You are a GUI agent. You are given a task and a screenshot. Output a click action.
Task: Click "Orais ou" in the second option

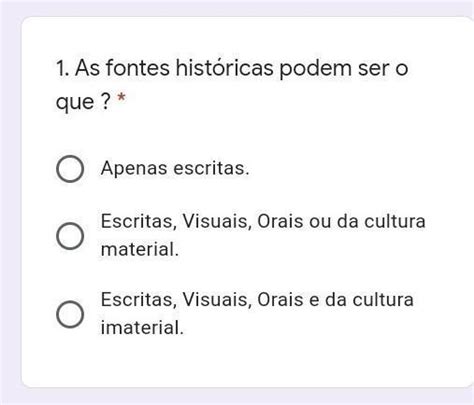click(294, 221)
